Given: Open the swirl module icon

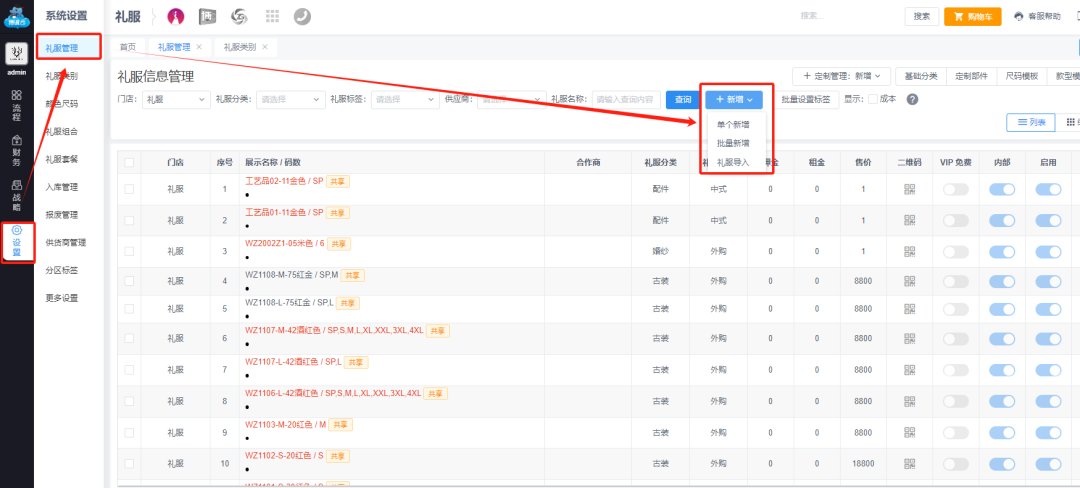Looking at the screenshot, I should point(240,17).
